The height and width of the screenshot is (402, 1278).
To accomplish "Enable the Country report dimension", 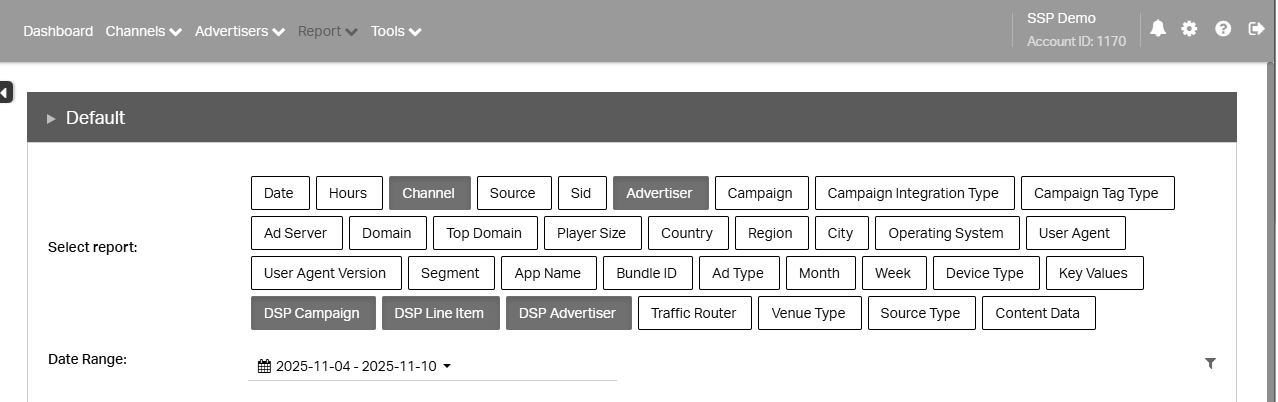I will 686,233.
